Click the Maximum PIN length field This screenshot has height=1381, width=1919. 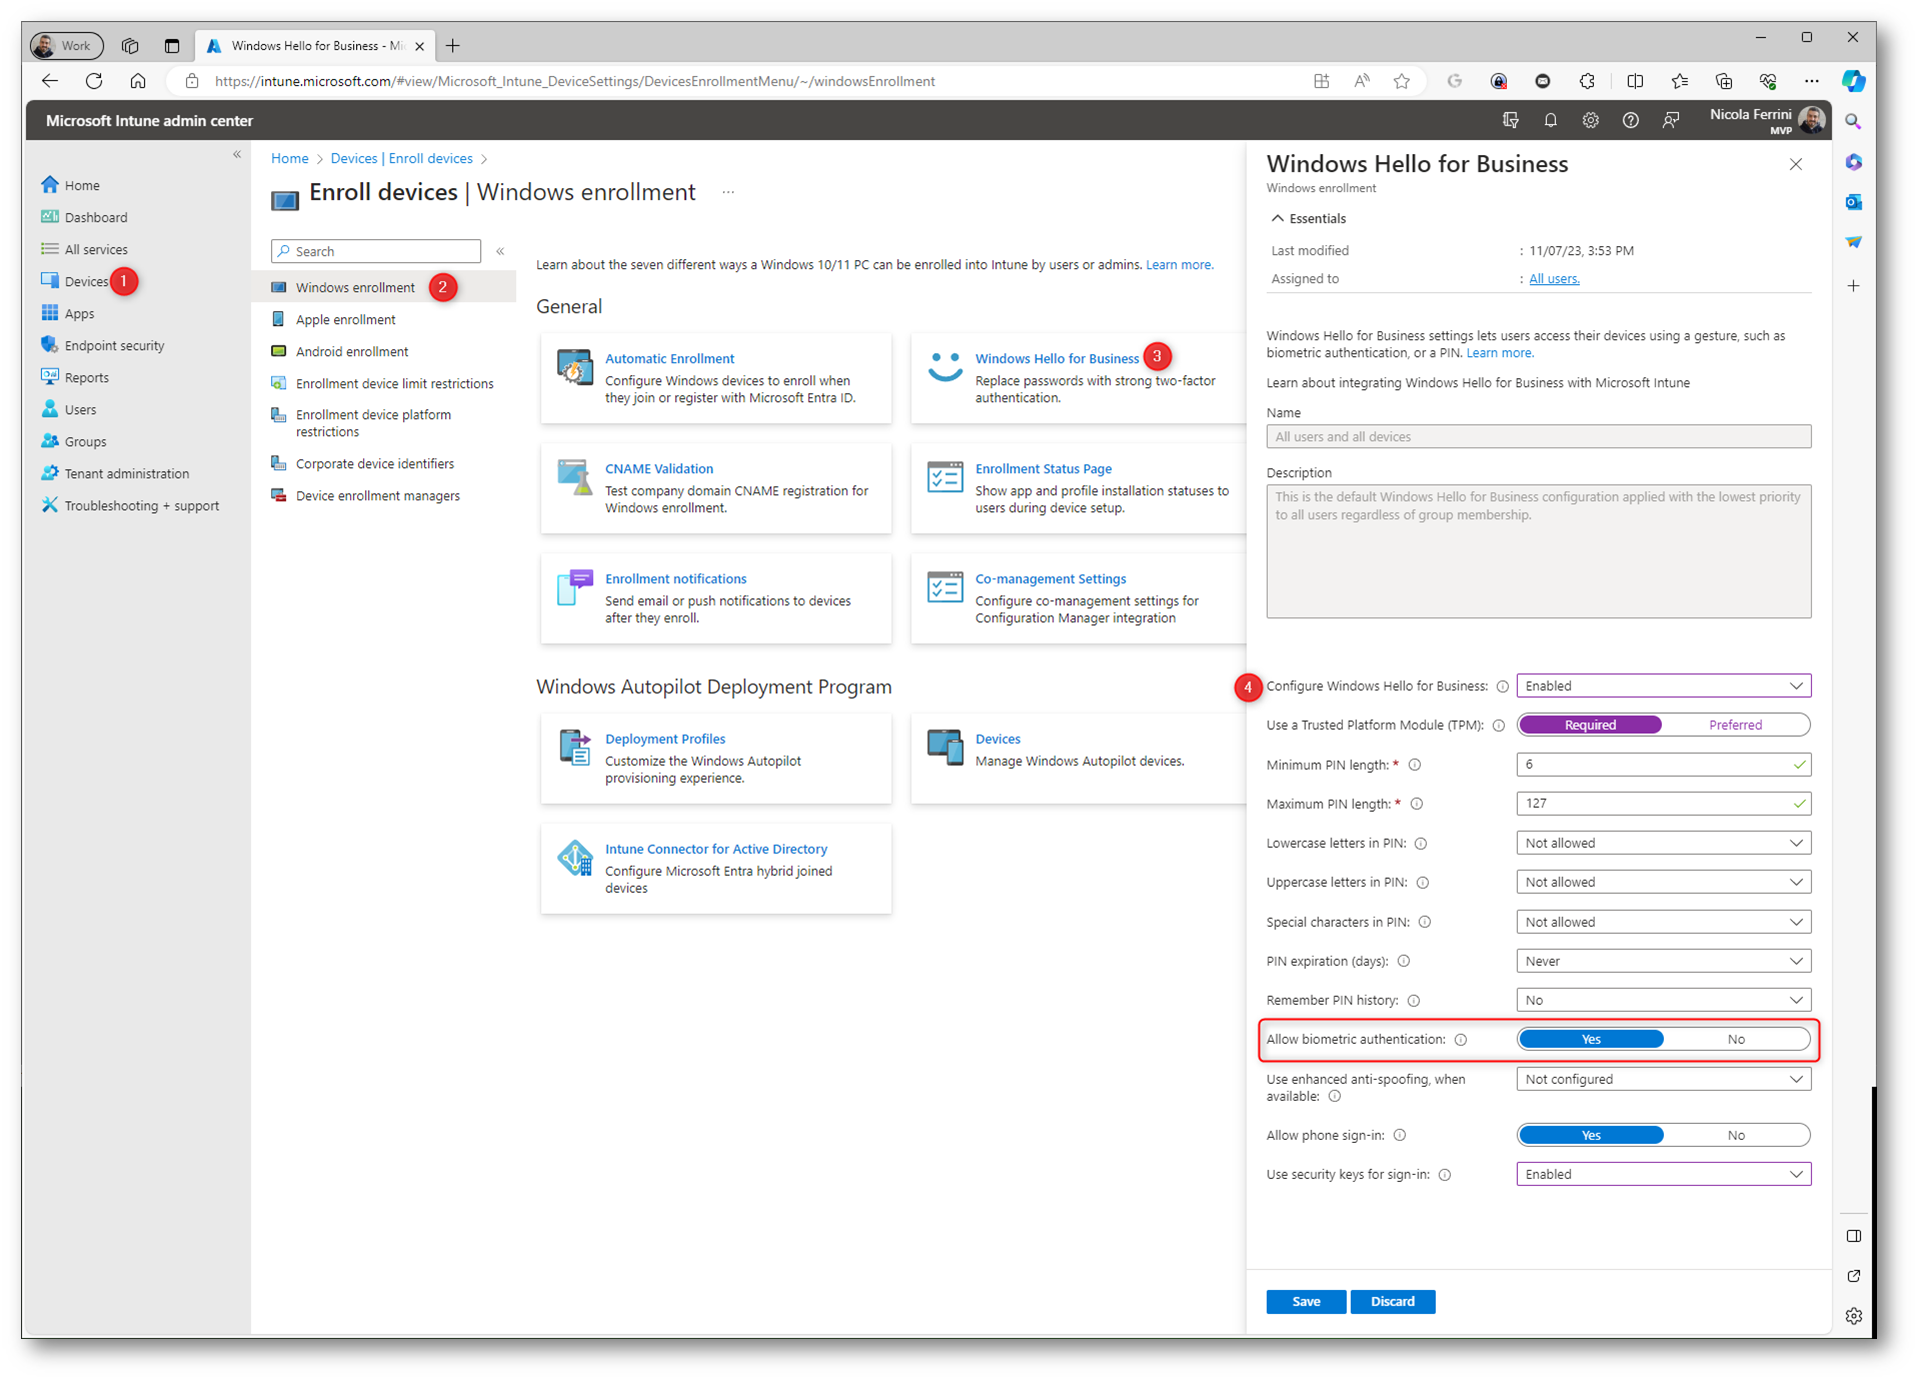[x=1663, y=803]
